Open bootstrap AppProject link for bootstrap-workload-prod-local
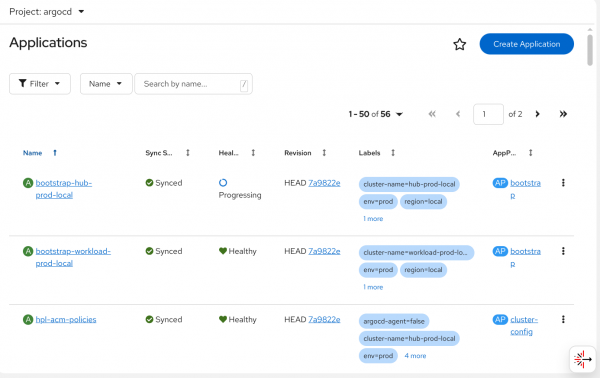 [x=525, y=257]
